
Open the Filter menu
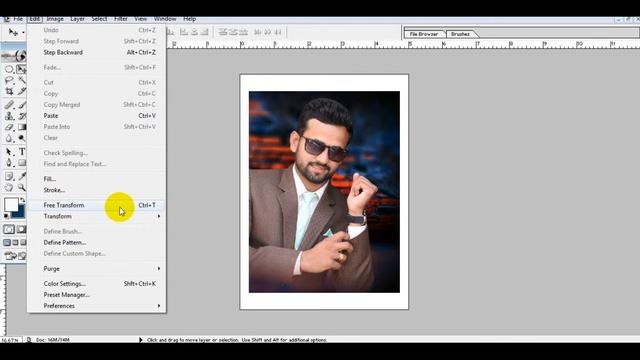tap(121, 19)
